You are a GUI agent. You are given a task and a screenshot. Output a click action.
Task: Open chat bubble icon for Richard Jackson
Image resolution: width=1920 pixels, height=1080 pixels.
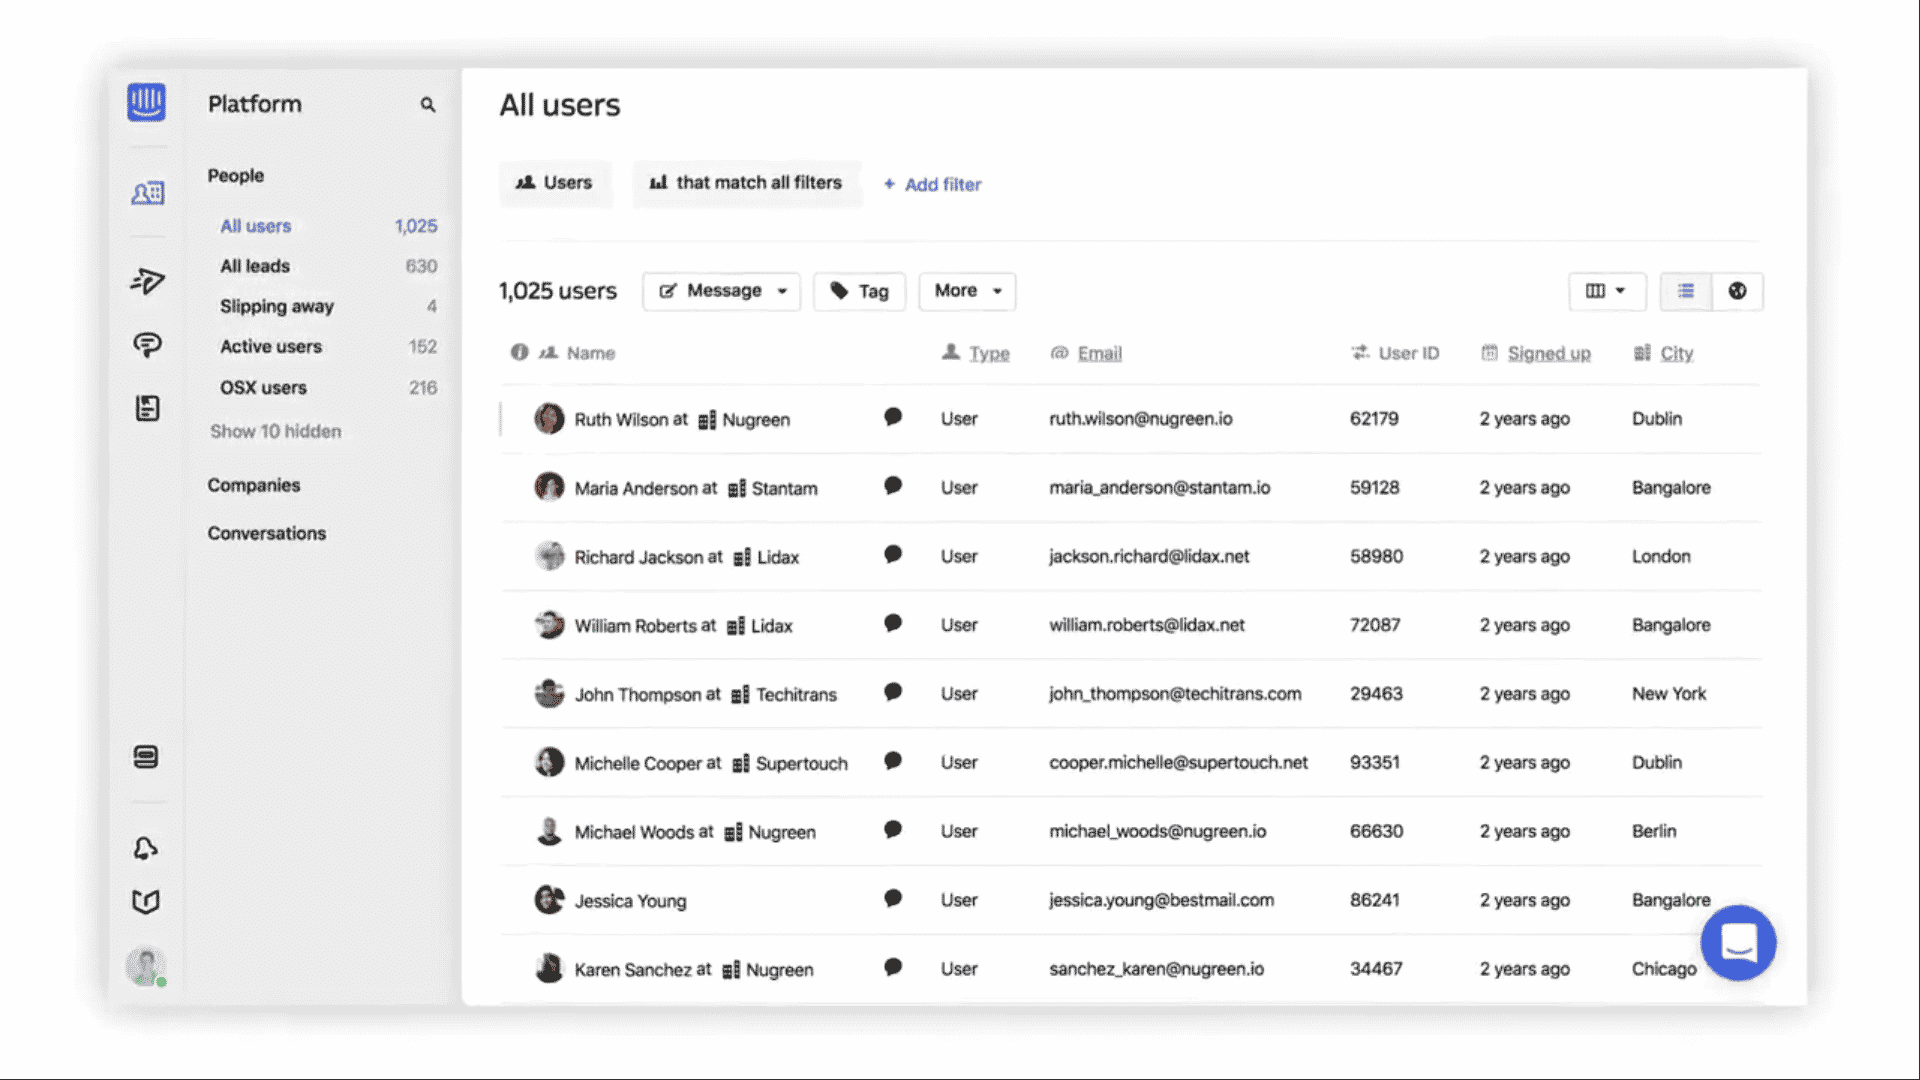pyautogui.click(x=893, y=555)
